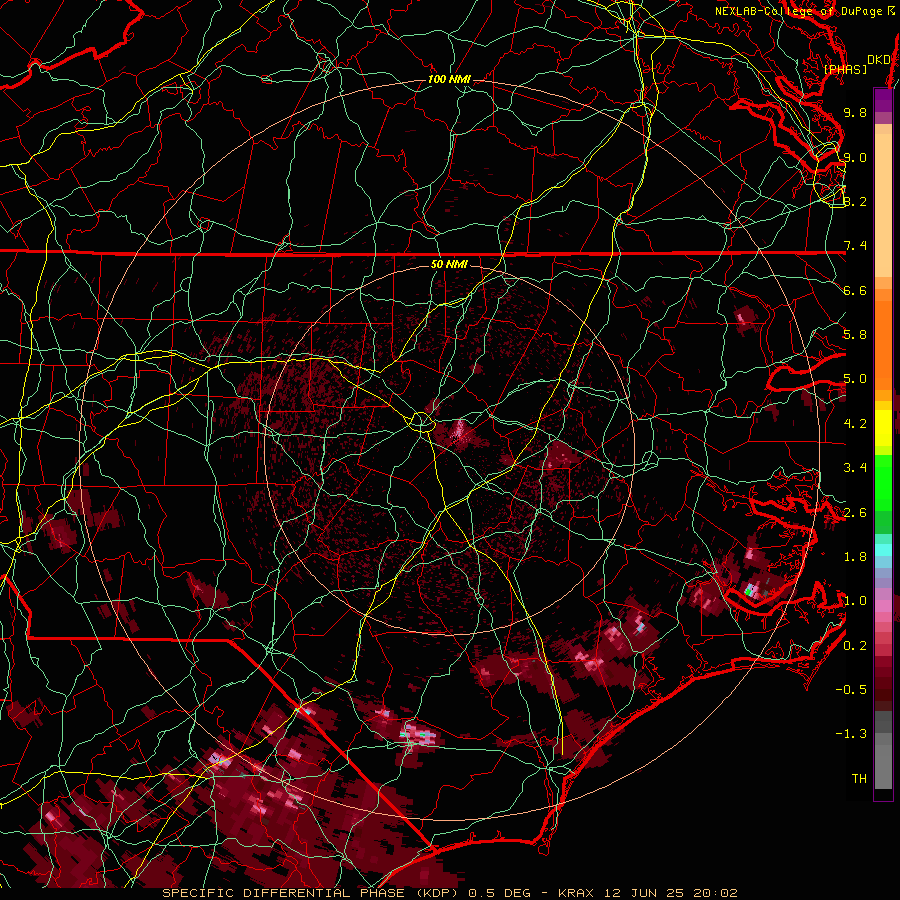Click the -0.5 color scale value

coord(851,690)
